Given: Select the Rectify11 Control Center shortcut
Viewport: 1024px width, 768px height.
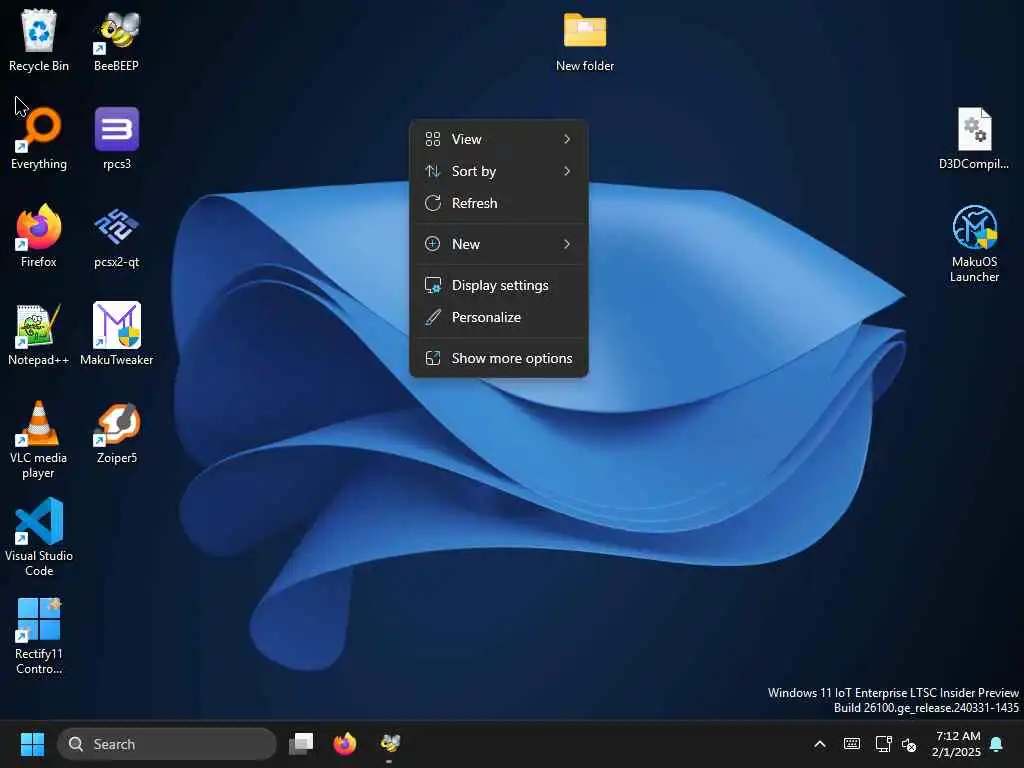Looking at the screenshot, I should coord(39,636).
